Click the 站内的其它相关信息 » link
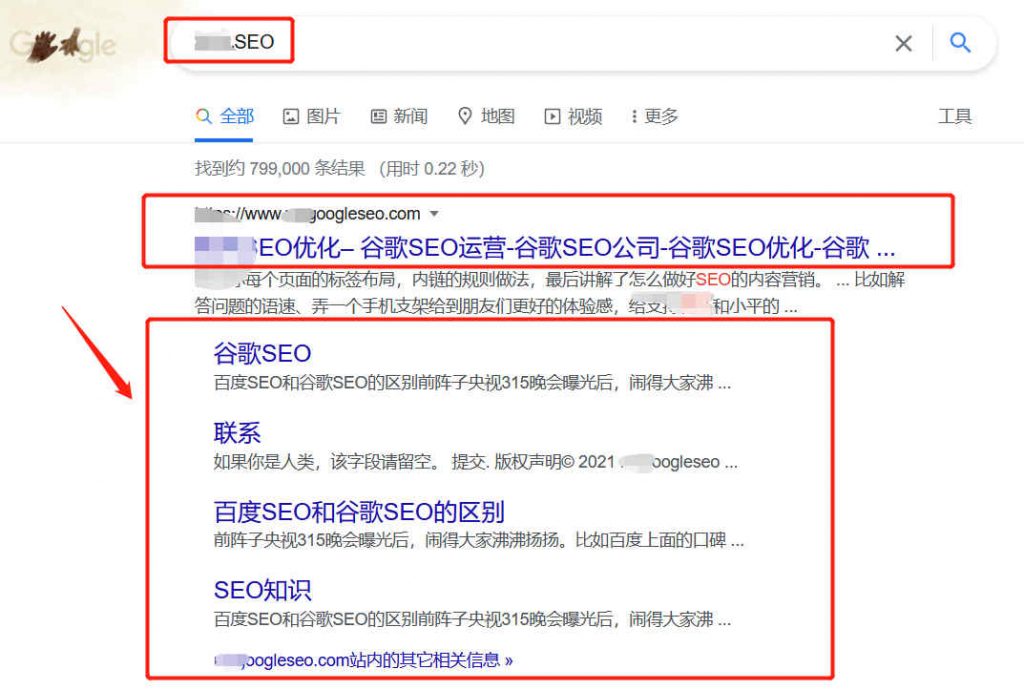1024x690 pixels. coord(364,660)
